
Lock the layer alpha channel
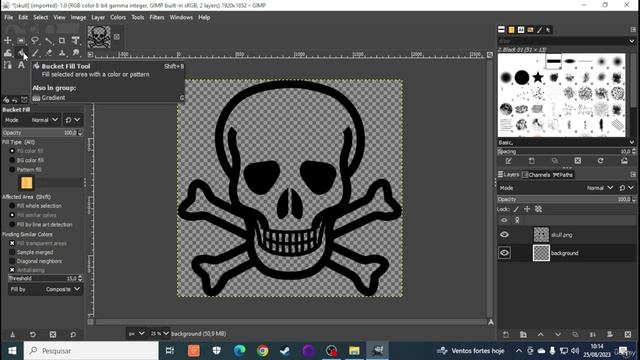538,209
